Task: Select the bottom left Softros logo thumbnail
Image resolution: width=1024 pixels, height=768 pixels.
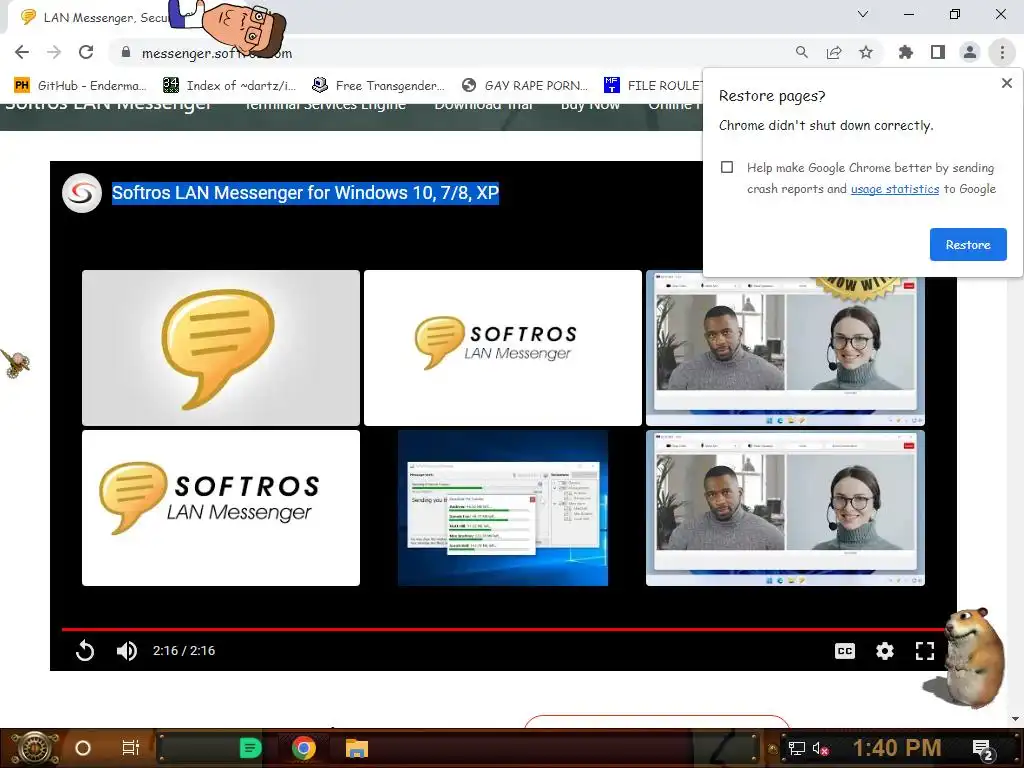Action: (x=221, y=507)
